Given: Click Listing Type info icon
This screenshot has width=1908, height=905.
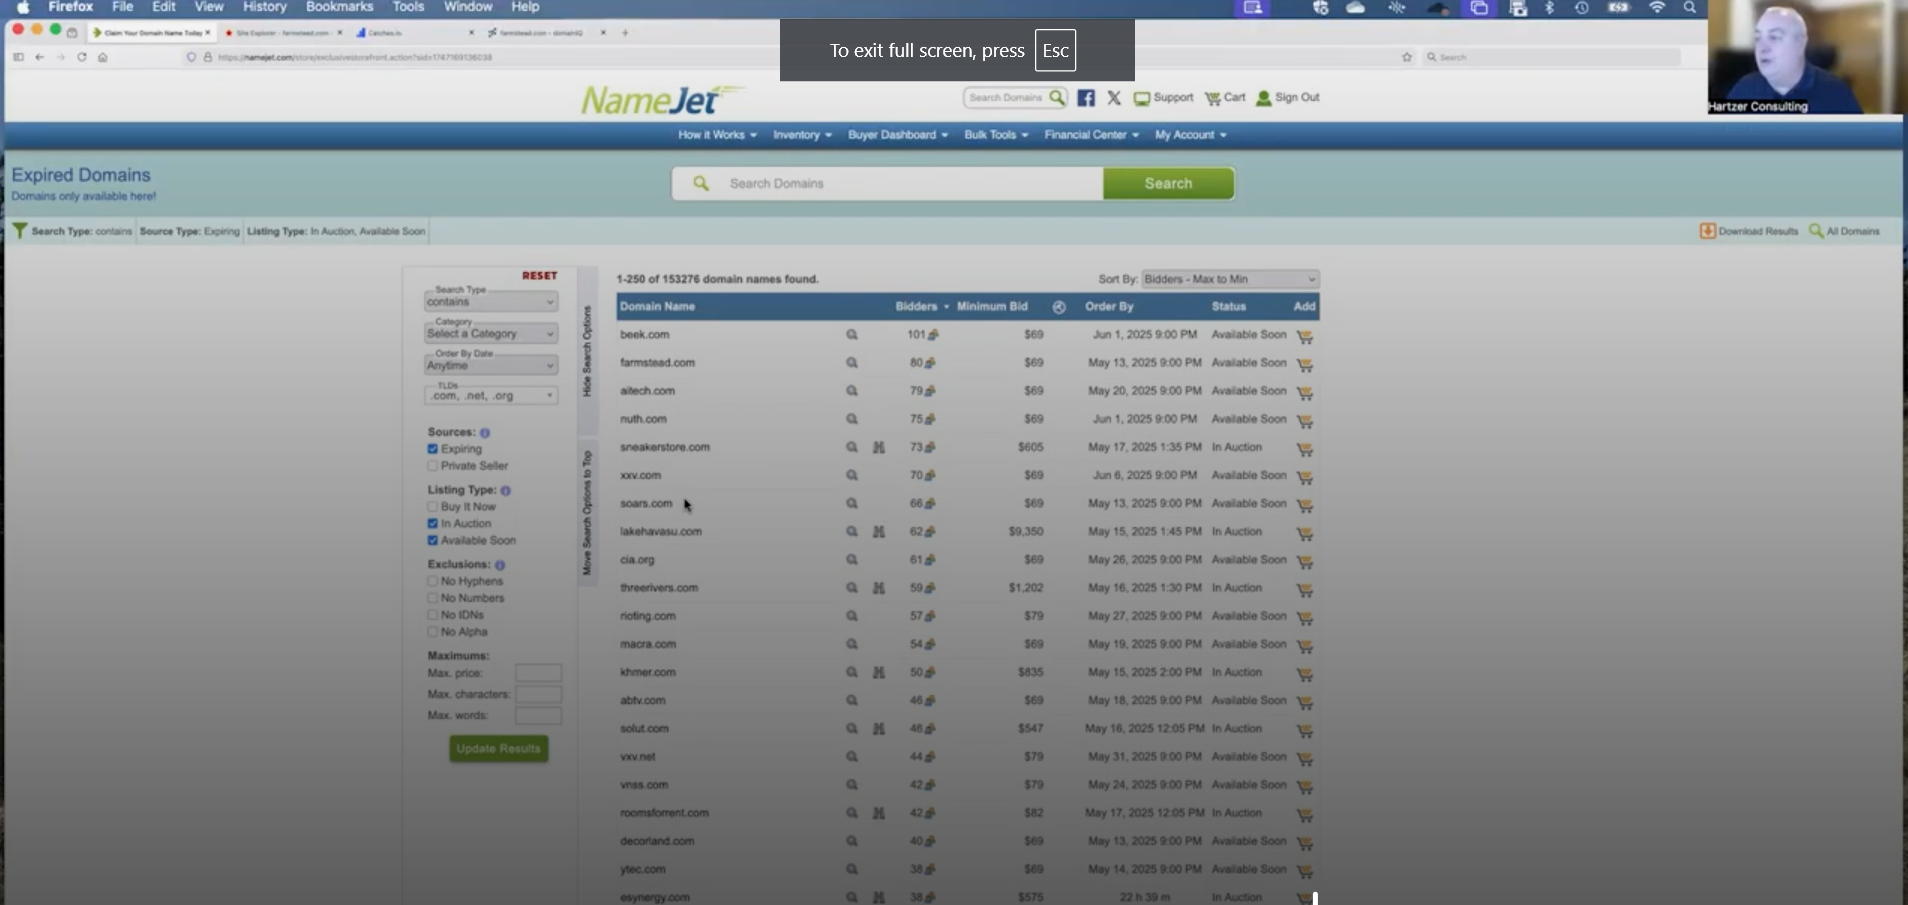Looking at the screenshot, I should coord(505,491).
